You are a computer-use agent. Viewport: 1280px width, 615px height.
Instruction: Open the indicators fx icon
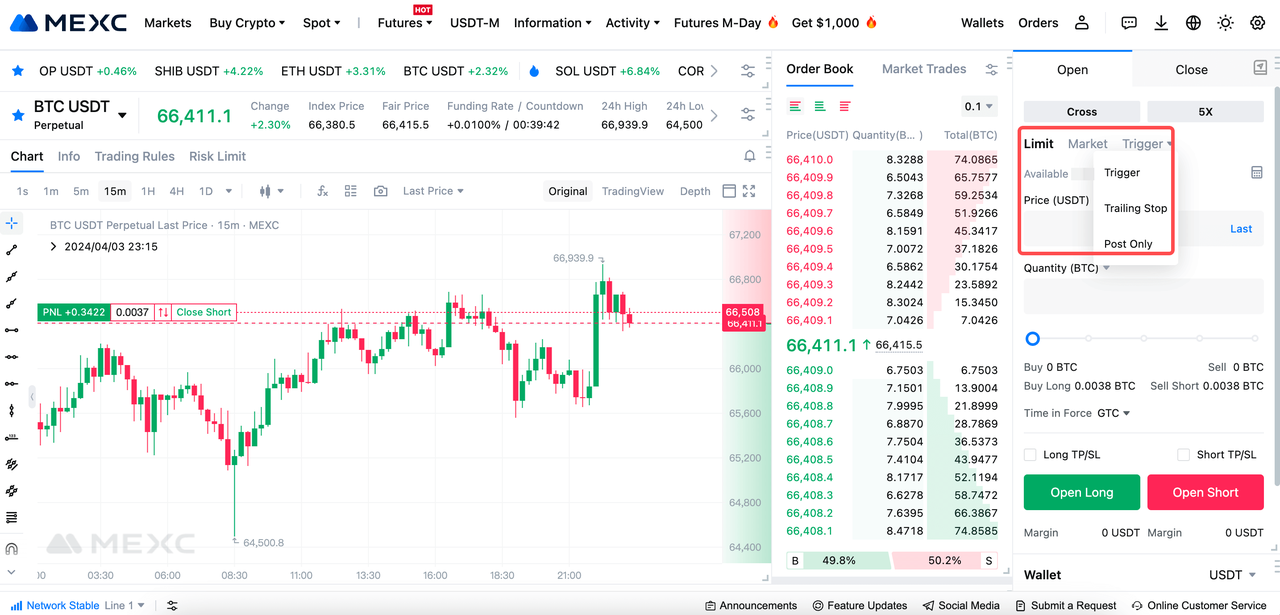(322, 191)
